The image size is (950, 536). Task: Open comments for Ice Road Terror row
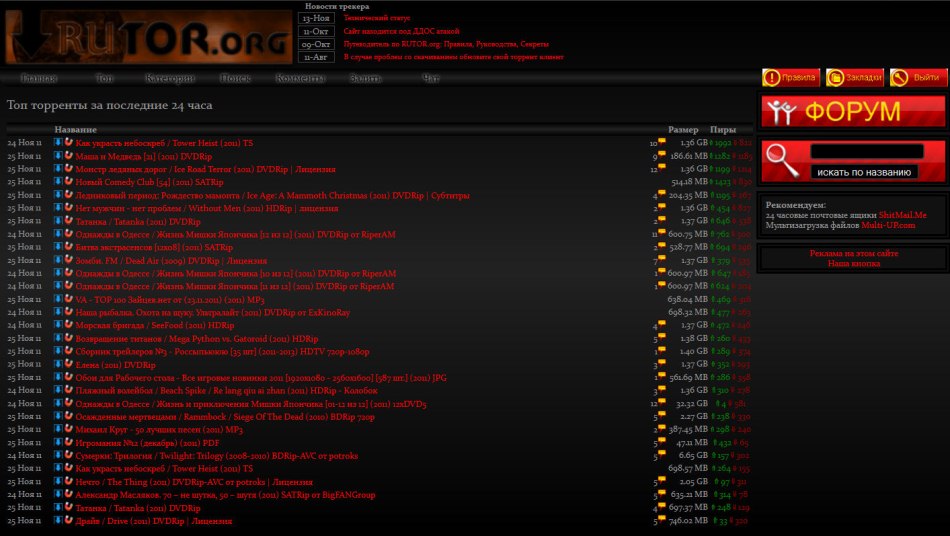point(662,167)
